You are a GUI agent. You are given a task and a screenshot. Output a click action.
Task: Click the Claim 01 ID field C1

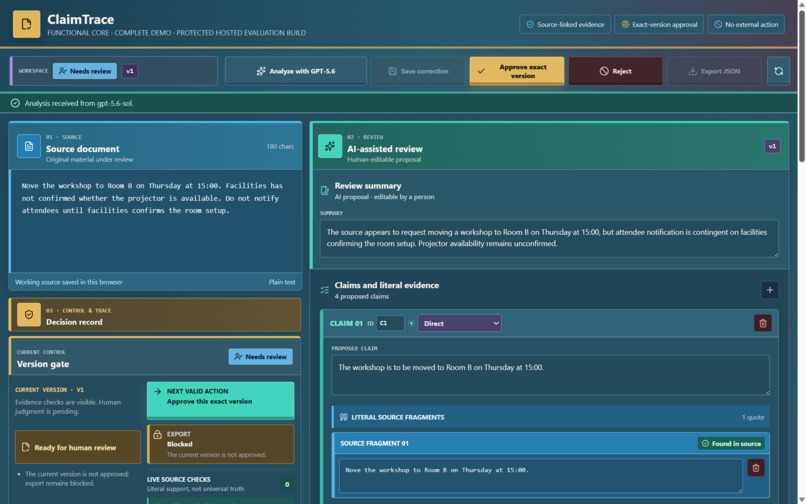[390, 323]
